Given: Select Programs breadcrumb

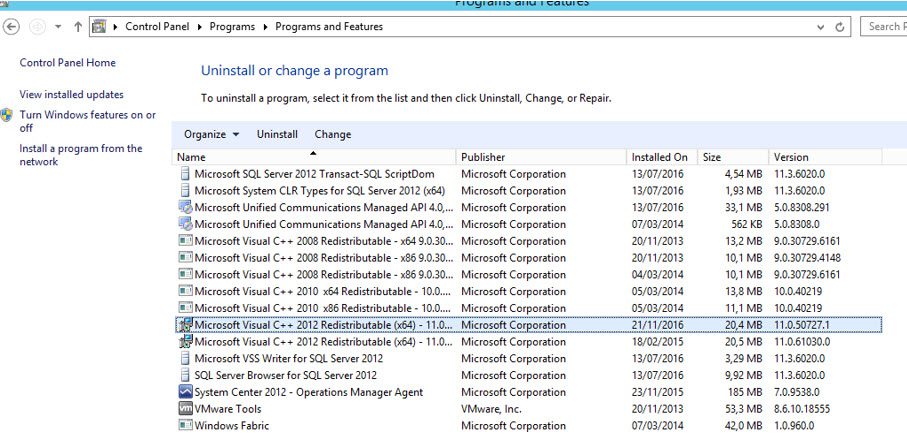Looking at the screenshot, I should (232, 27).
